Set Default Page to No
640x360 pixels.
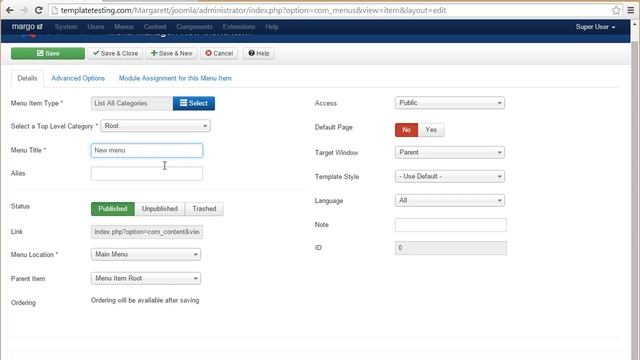[406, 130]
